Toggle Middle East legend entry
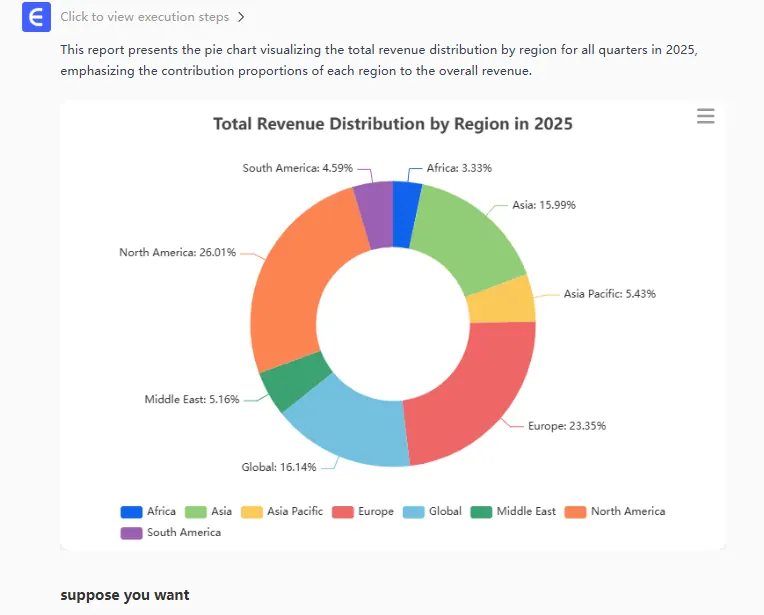The width and height of the screenshot is (764, 615). [514, 511]
